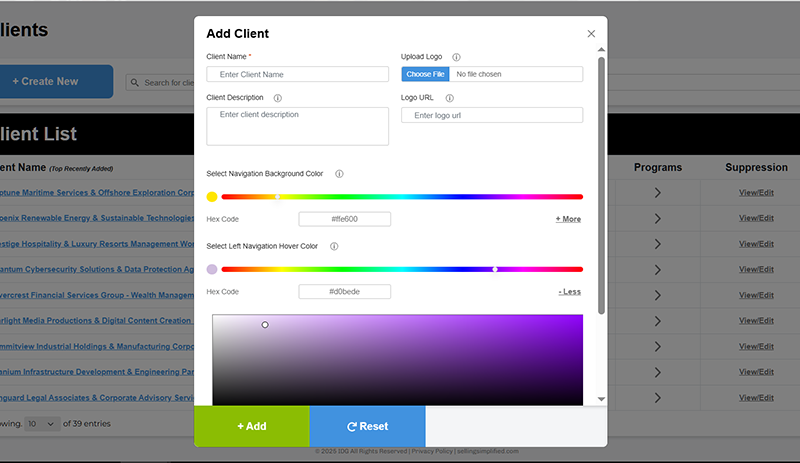Click the green Add button
The height and width of the screenshot is (463, 800).
coord(251,426)
